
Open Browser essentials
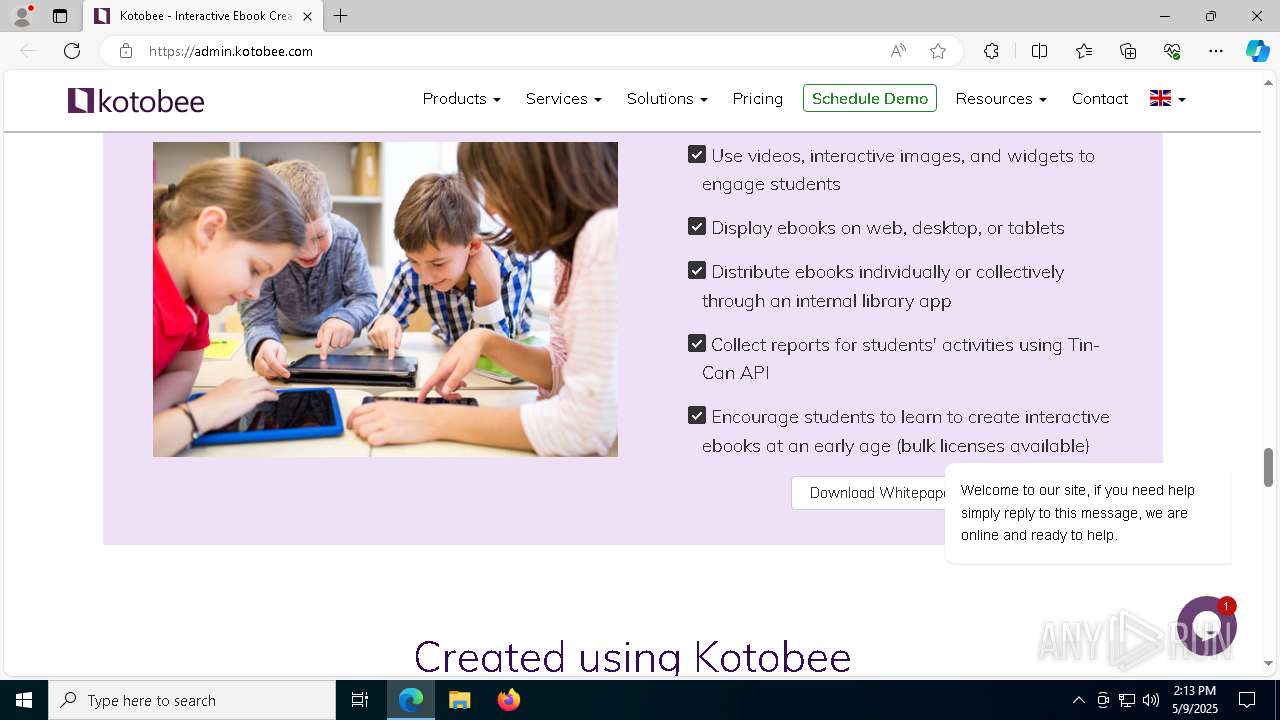(1172, 51)
